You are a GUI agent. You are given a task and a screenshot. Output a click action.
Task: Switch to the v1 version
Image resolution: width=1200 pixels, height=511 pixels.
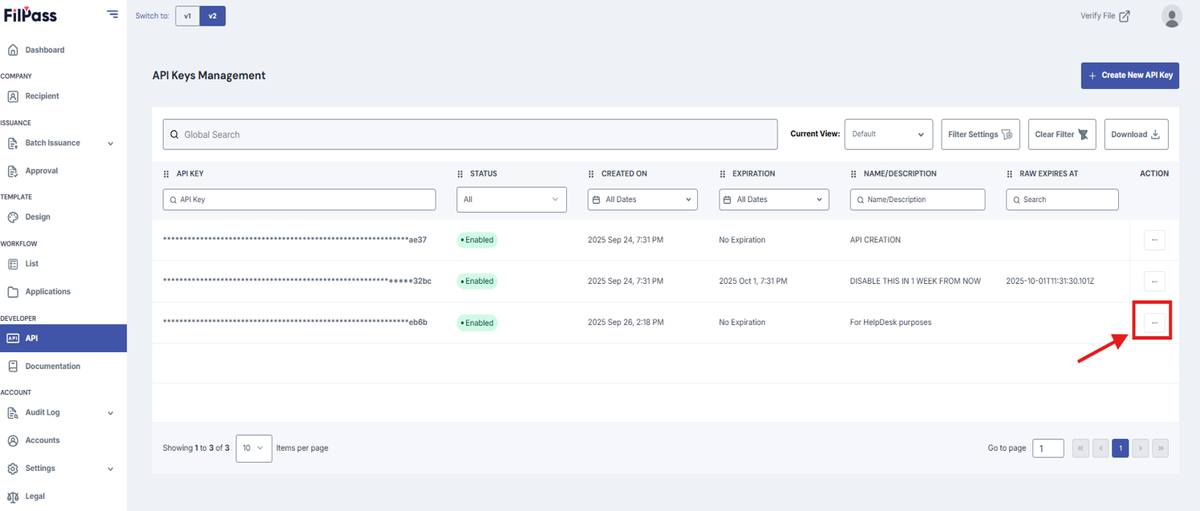click(187, 16)
